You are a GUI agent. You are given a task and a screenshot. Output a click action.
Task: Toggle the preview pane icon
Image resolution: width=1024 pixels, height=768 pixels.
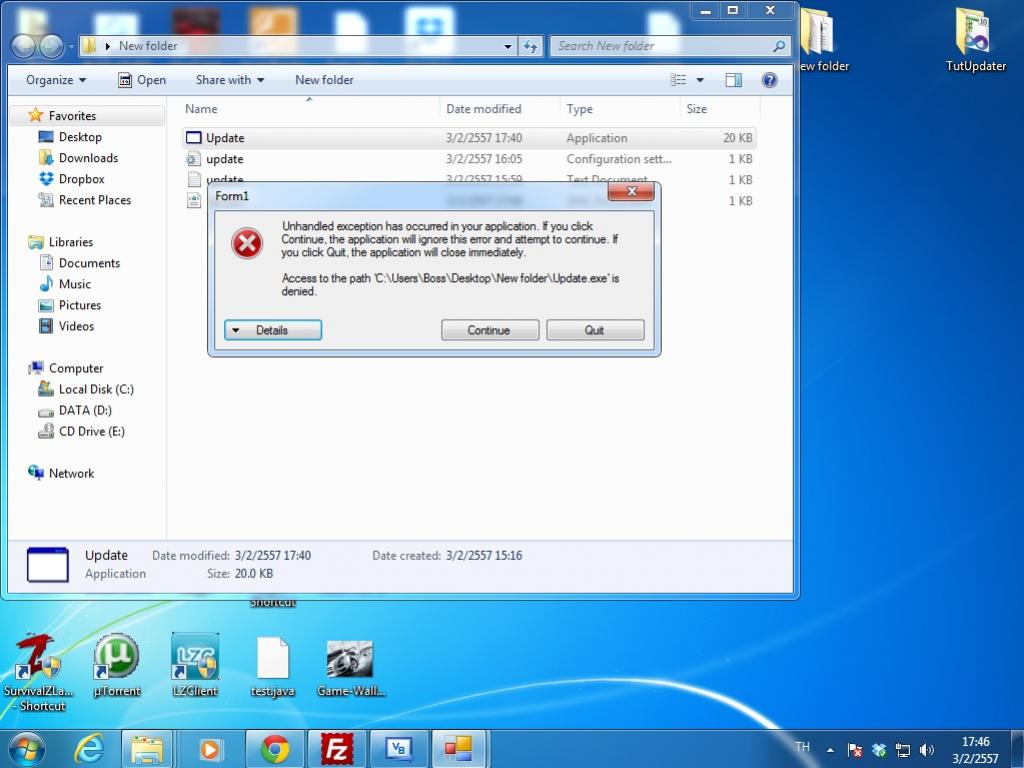[x=733, y=80]
